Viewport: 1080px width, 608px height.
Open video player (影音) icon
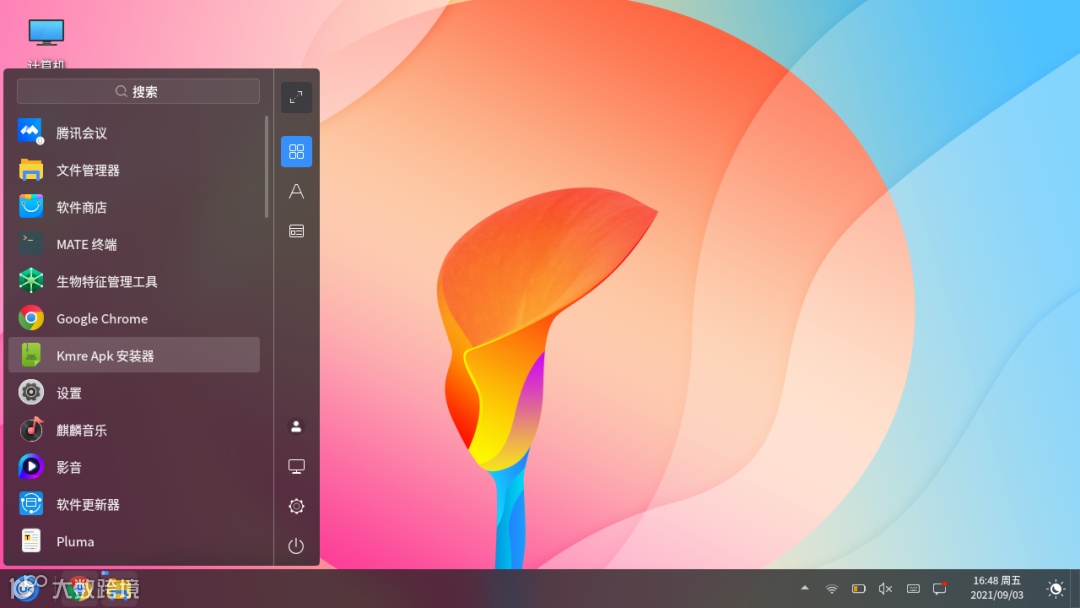coord(30,467)
